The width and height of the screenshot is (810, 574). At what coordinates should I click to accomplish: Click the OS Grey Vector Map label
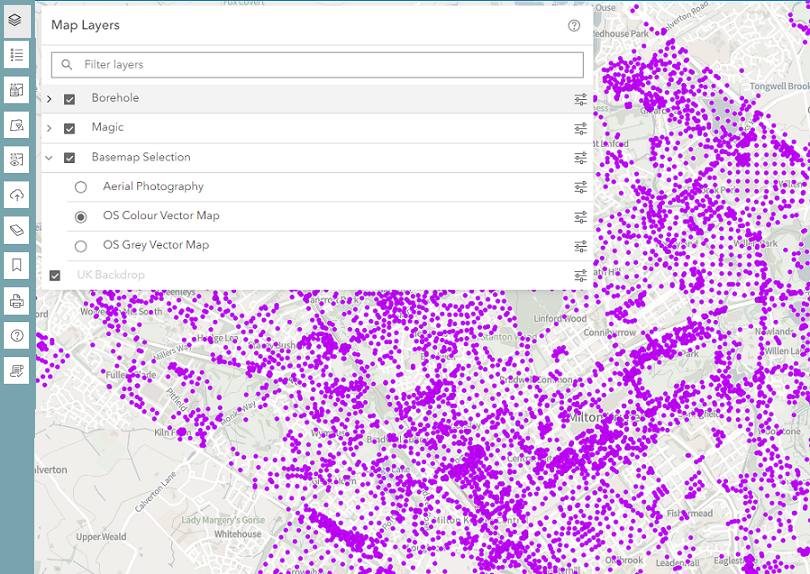coord(156,245)
